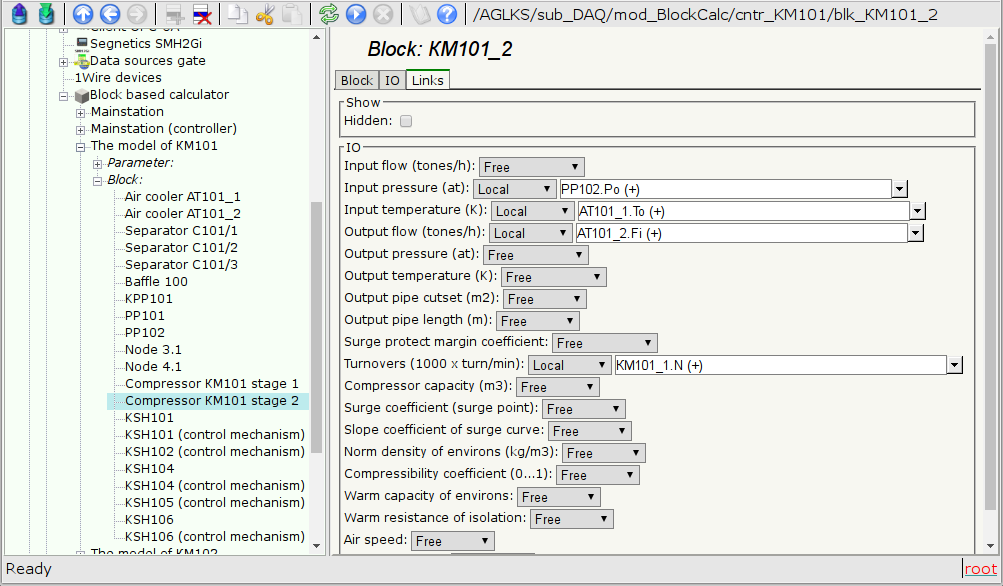This screenshot has height=586, width=1003.
Task: Open the Input pressure value list arrow
Action: point(900,189)
